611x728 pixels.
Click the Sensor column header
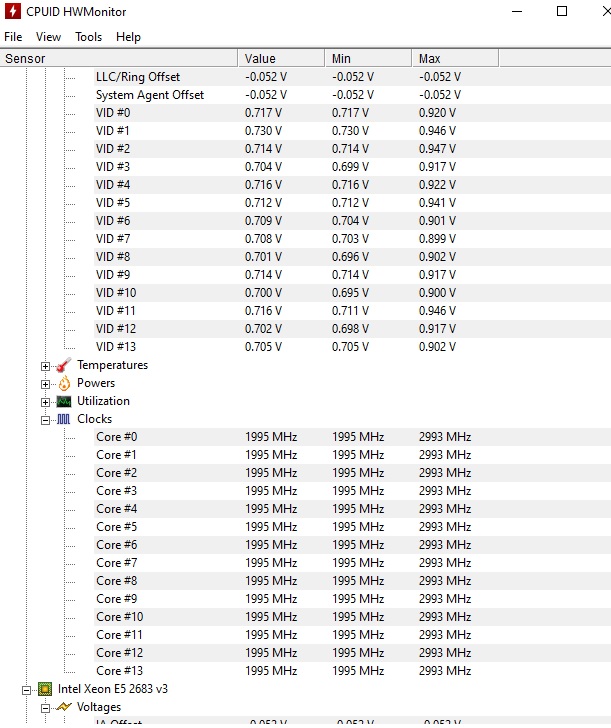coord(119,58)
